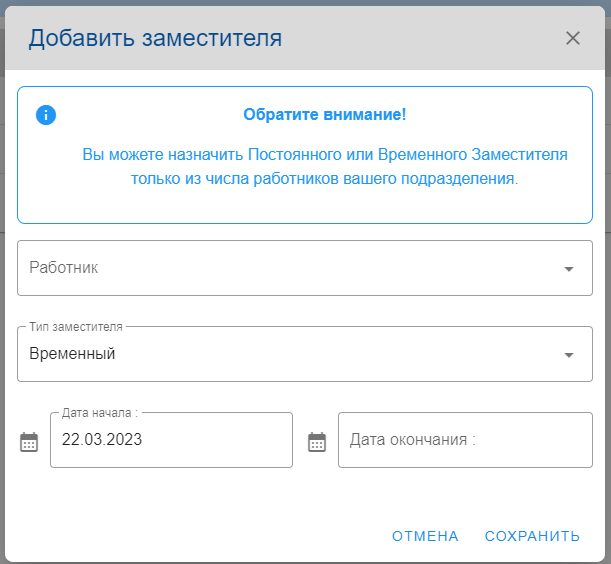611x564 pixels.
Task: Click the notice text about Постоянного или Временного Заместителя
Action: click(x=324, y=155)
